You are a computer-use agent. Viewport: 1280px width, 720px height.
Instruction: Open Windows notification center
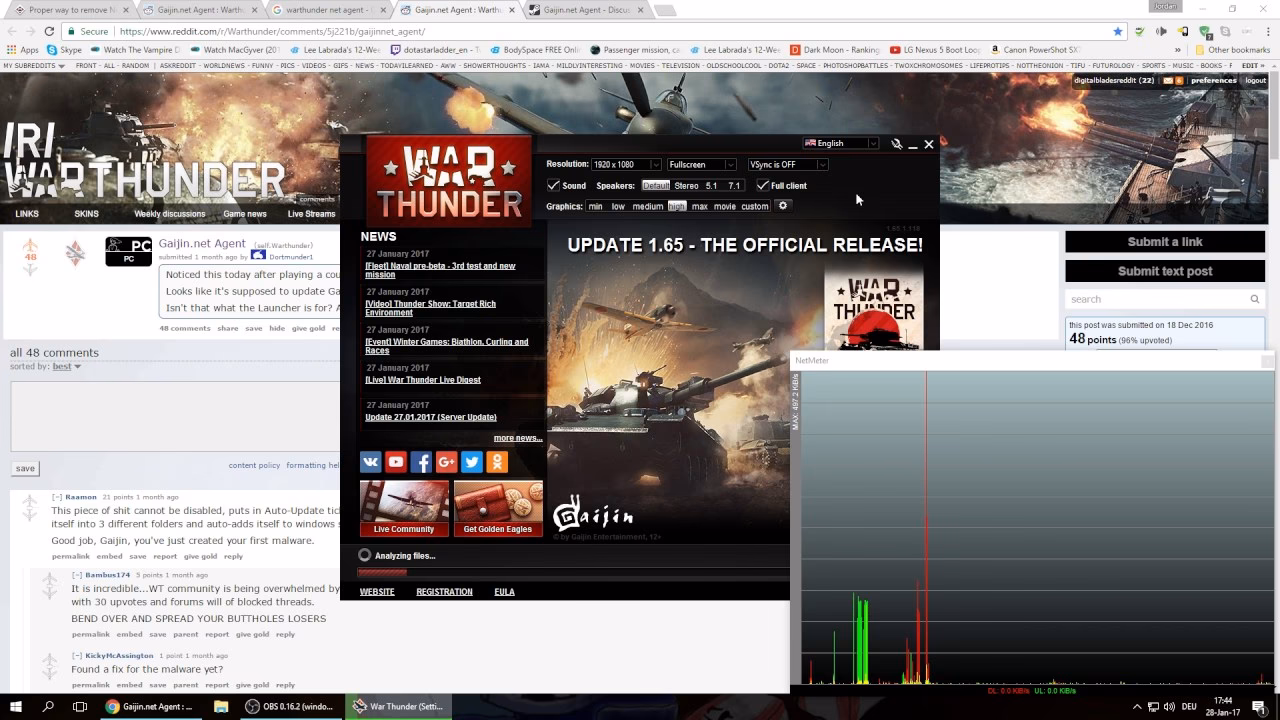click(1259, 706)
